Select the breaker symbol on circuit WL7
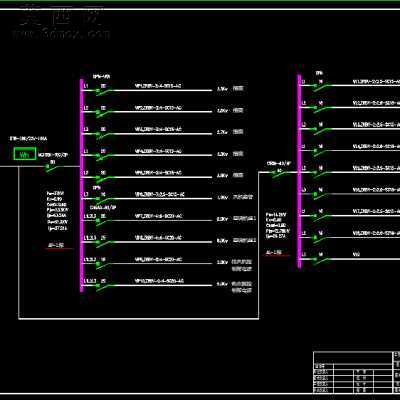 click(322, 217)
